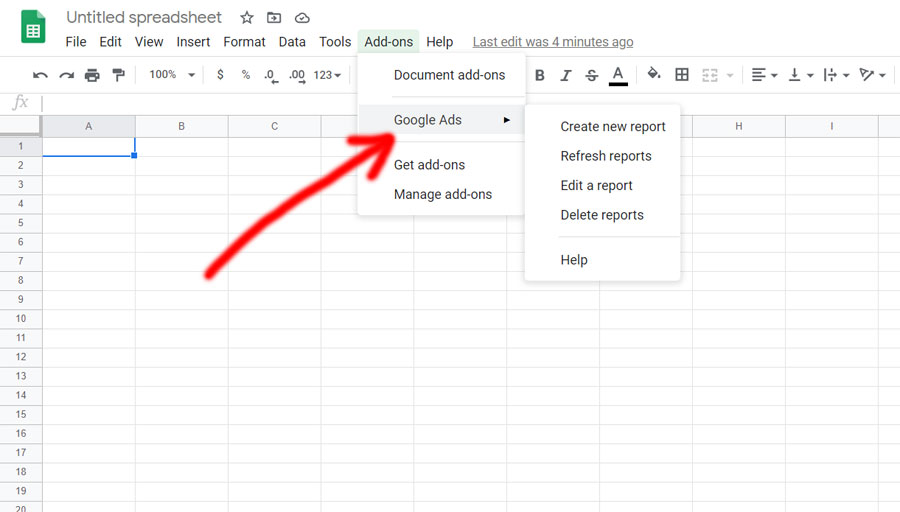Undo the last action

point(40,75)
